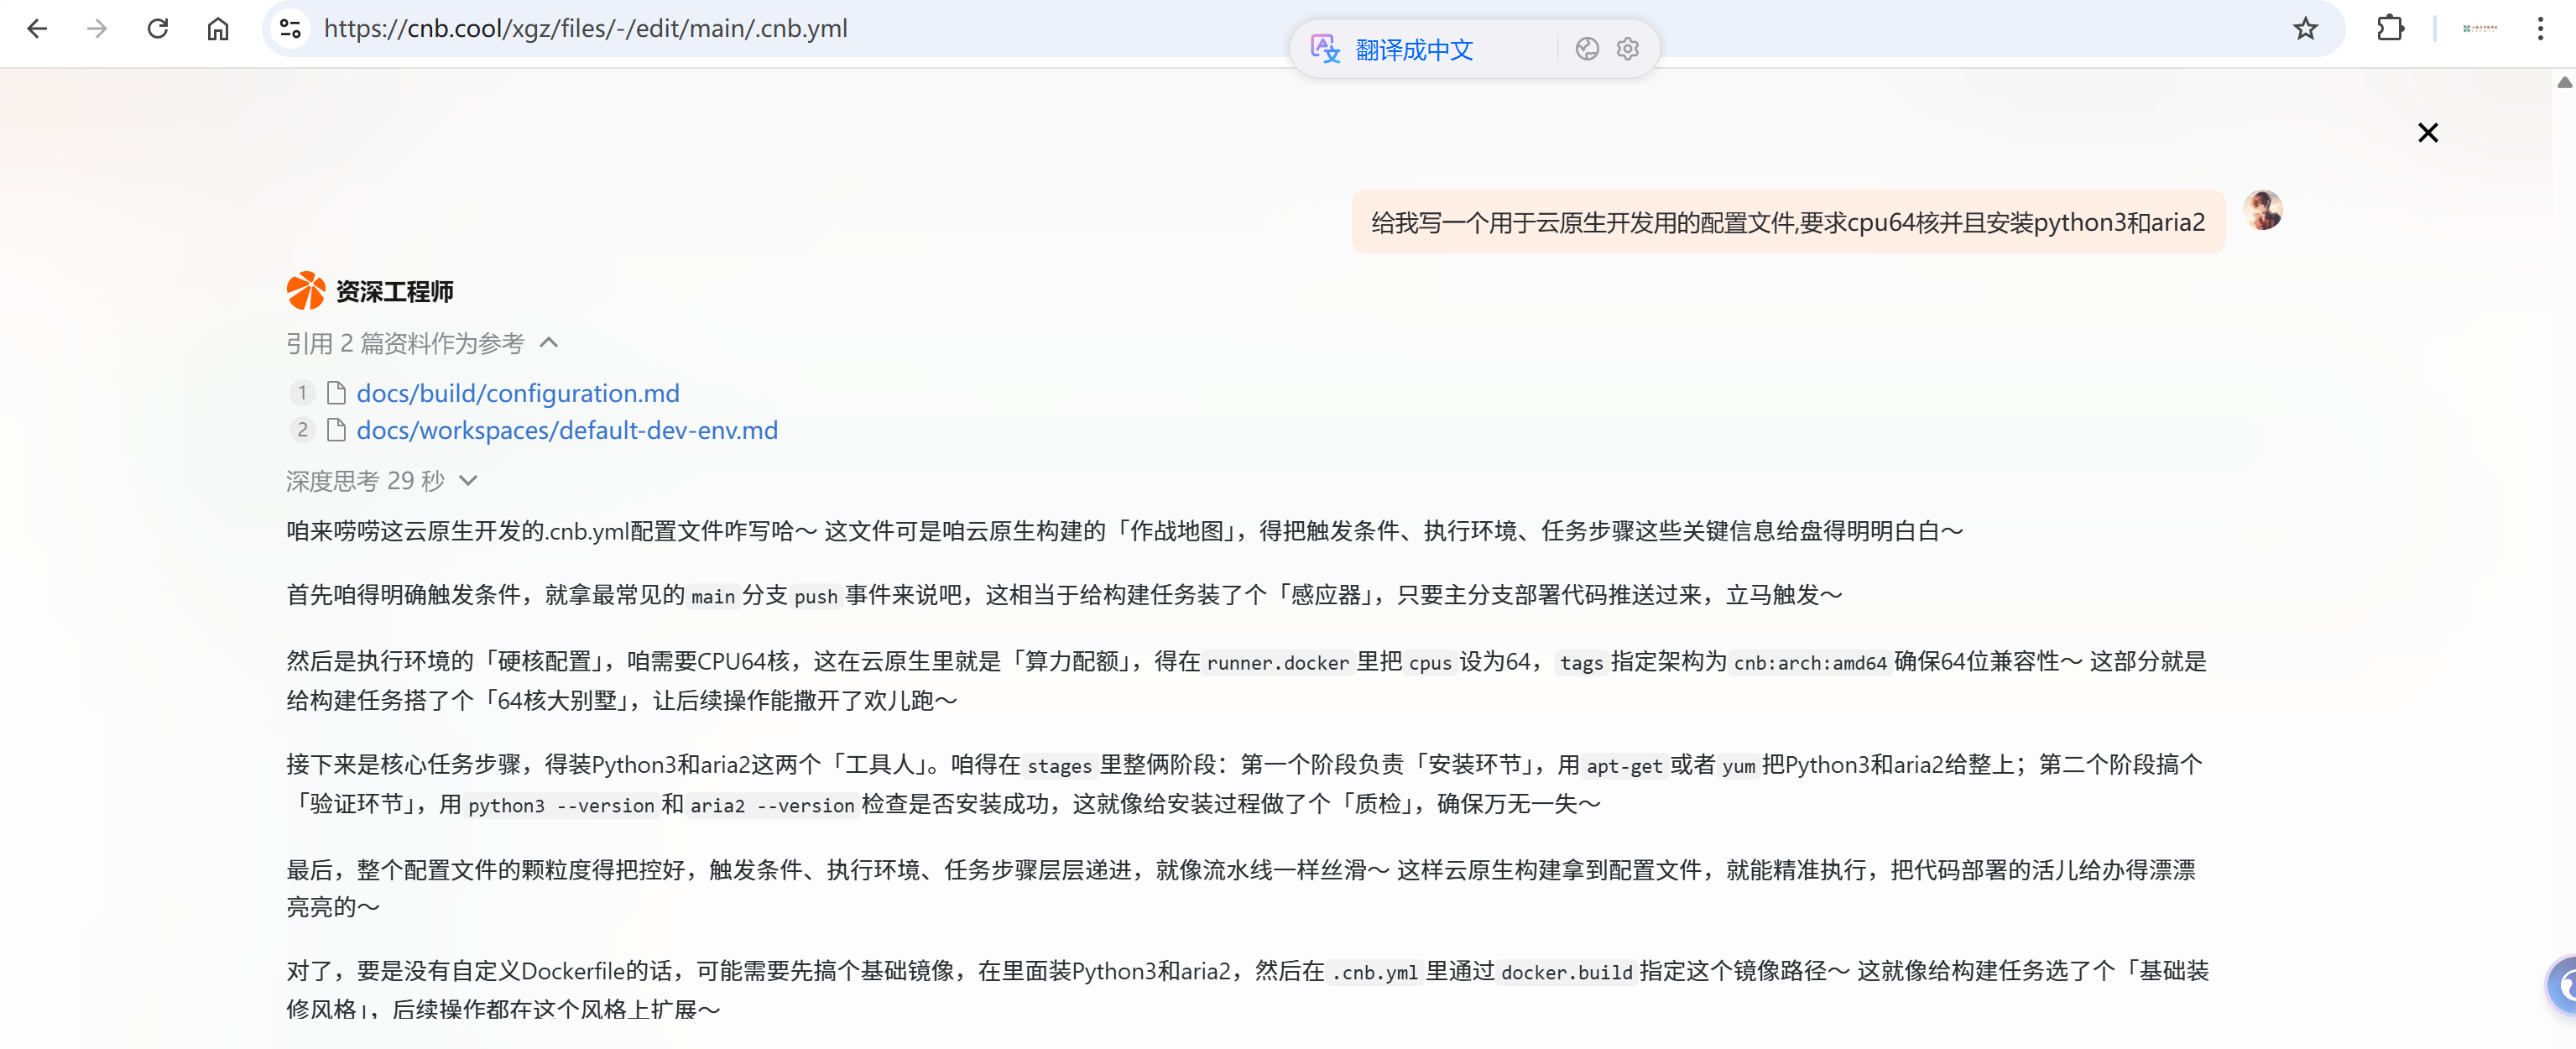This screenshot has height=1049, width=2576.
Task: Collapse the 引用 2 篇资料作为参考 reference list
Action: [x=550, y=343]
